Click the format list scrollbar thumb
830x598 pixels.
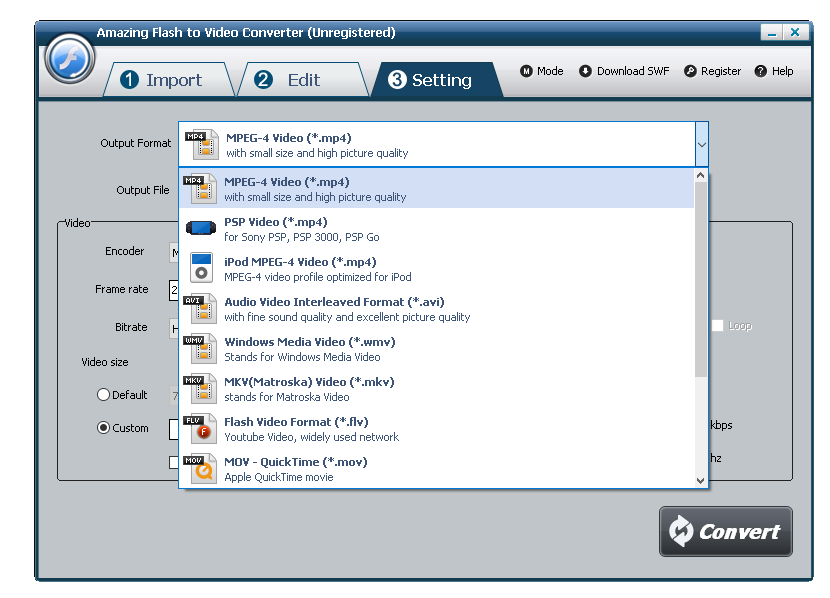coord(701,279)
